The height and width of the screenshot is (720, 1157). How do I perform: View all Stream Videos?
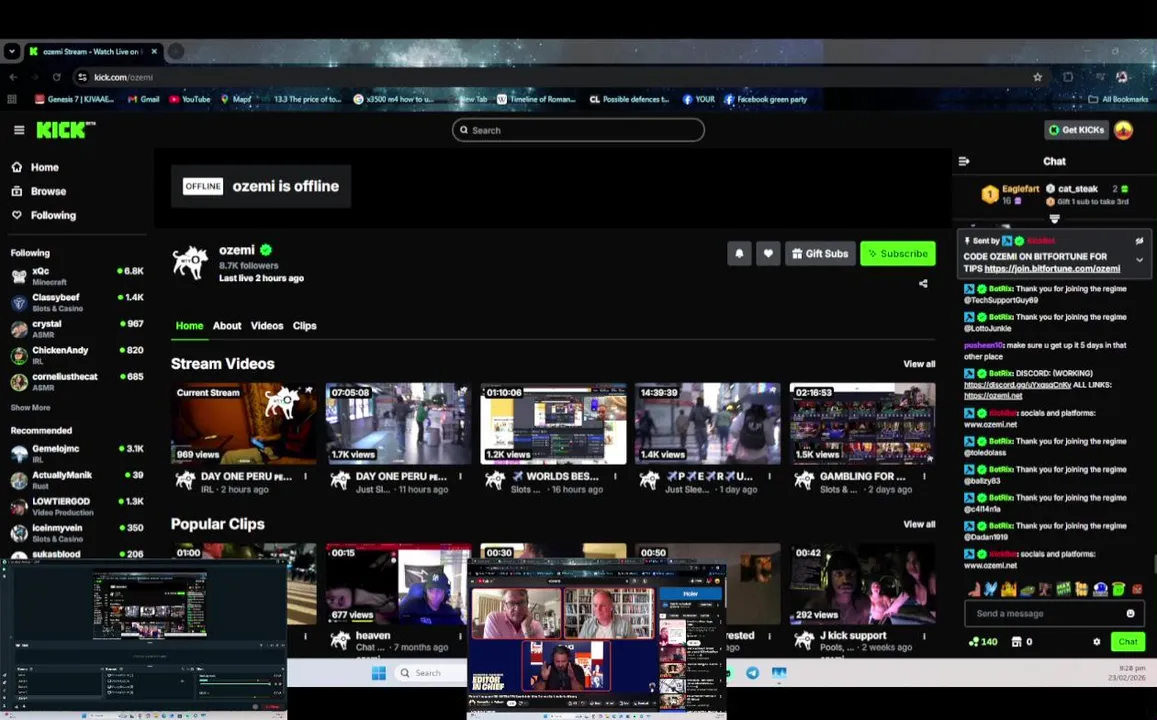click(919, 364)
